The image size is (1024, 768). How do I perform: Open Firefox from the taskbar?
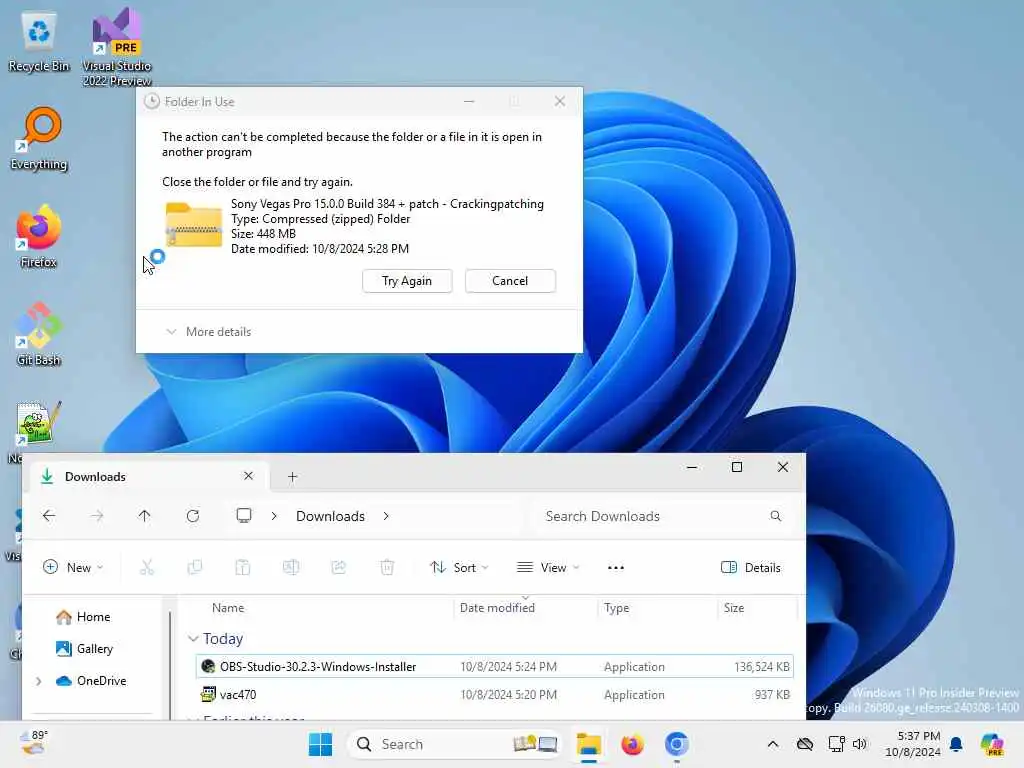pos(632,744)
